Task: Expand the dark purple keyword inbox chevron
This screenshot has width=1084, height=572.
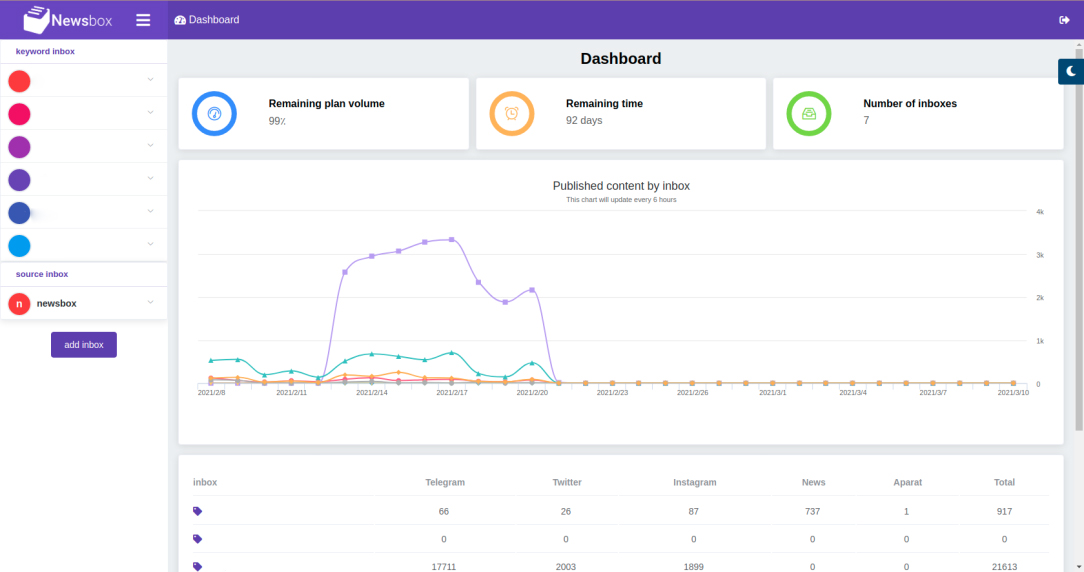Action: [150, 178]
